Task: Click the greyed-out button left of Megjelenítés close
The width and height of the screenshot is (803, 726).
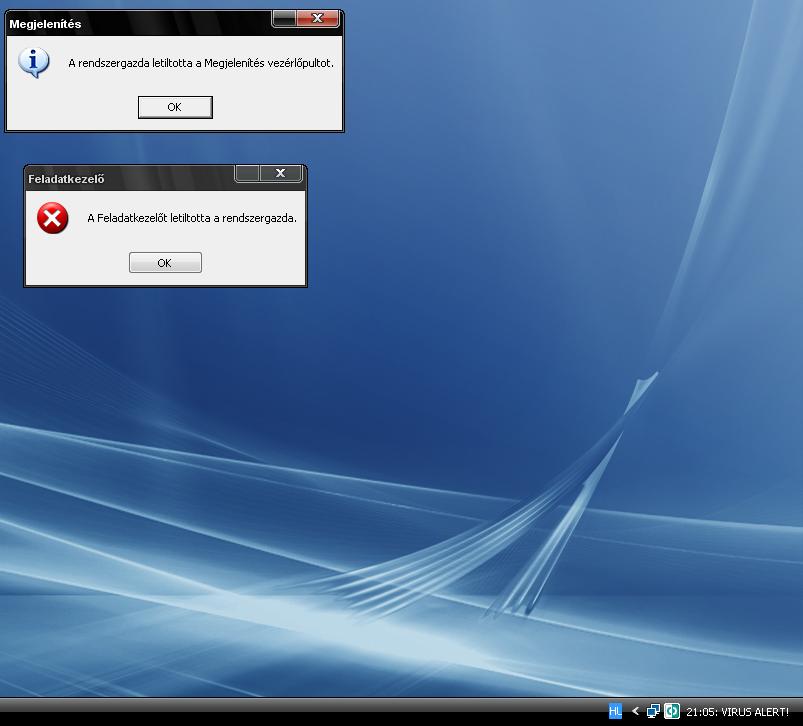Action: [x=285, y=18]
